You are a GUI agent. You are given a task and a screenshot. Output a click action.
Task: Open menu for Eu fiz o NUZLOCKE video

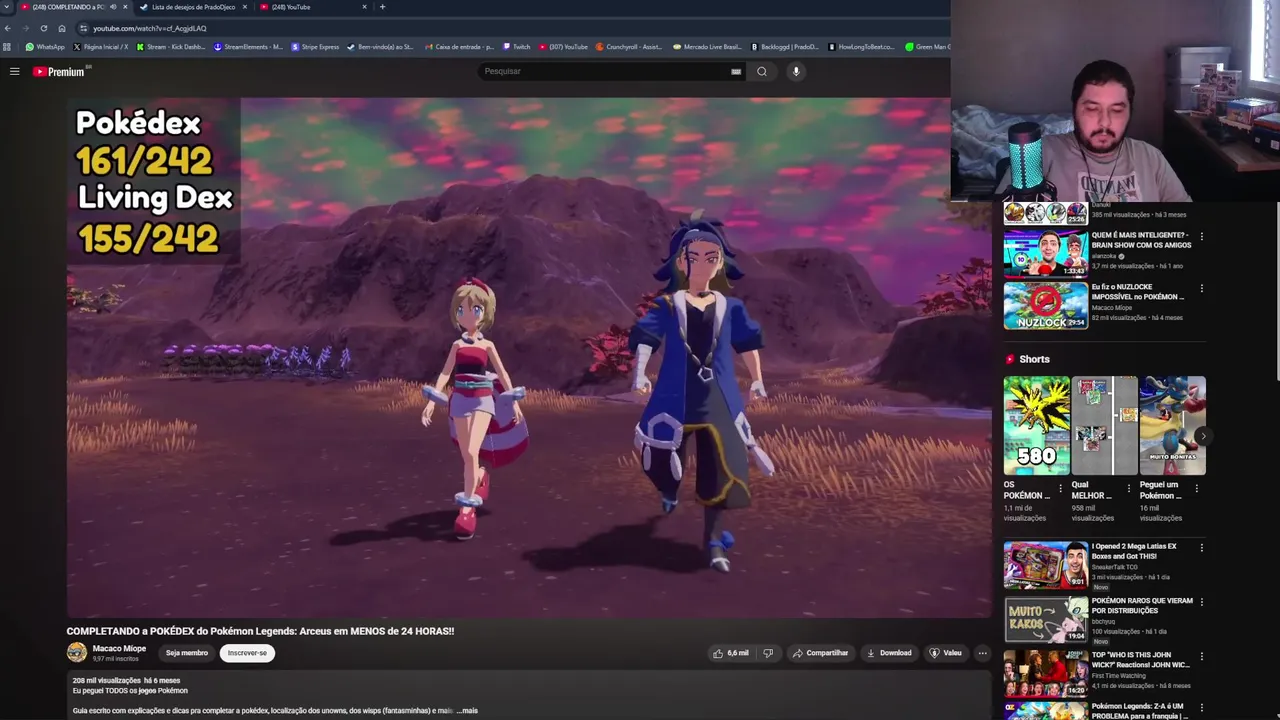pyautogui.click(x=1201, y=289)
